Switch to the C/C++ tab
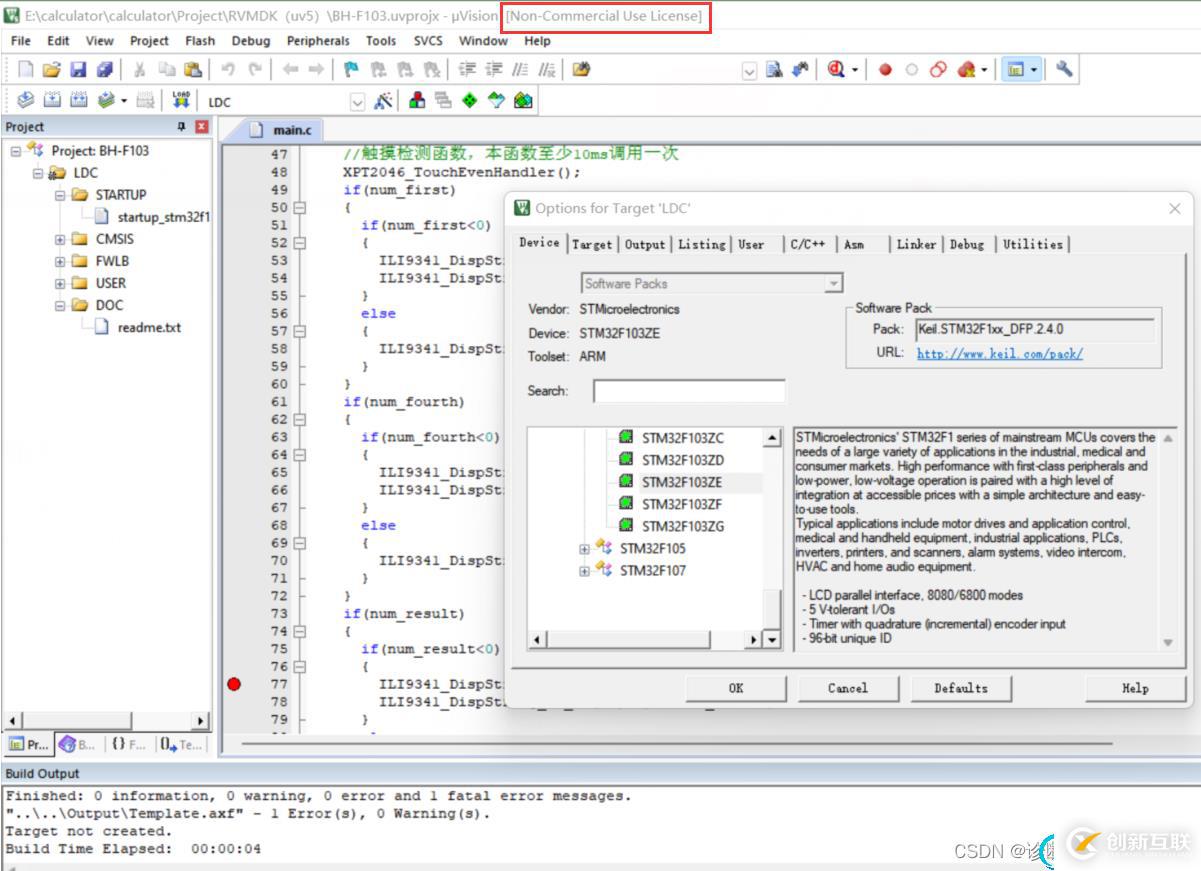 pos(808,244)
